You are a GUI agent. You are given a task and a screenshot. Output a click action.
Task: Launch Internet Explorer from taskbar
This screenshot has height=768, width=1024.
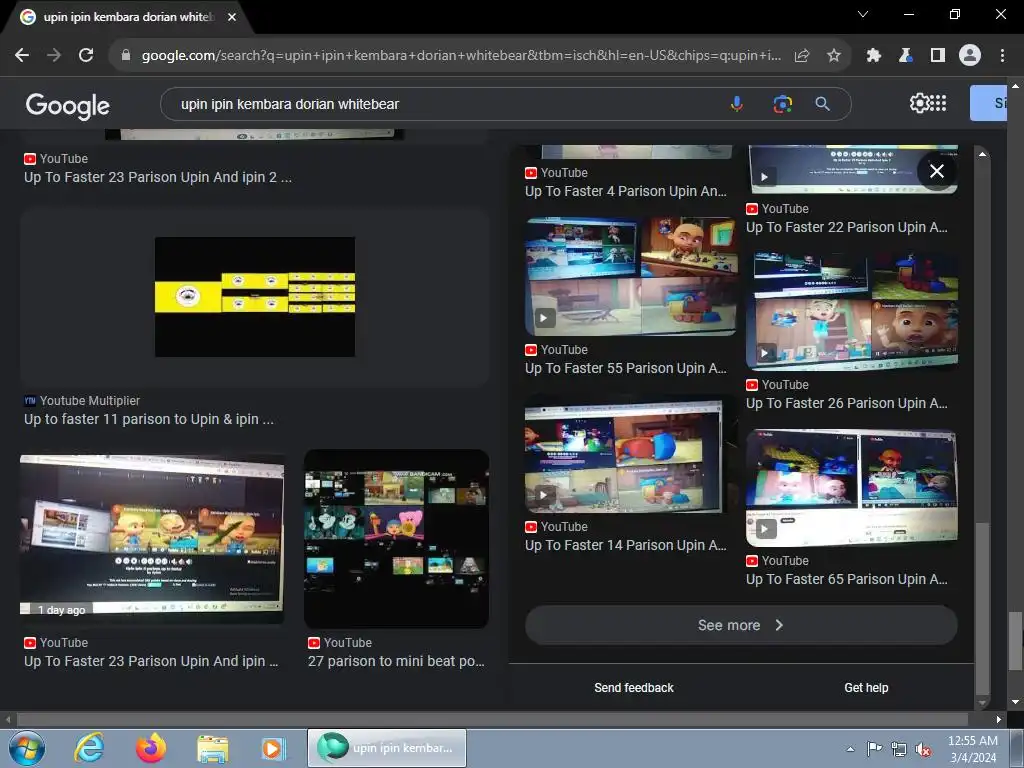(x=89, y=748)
